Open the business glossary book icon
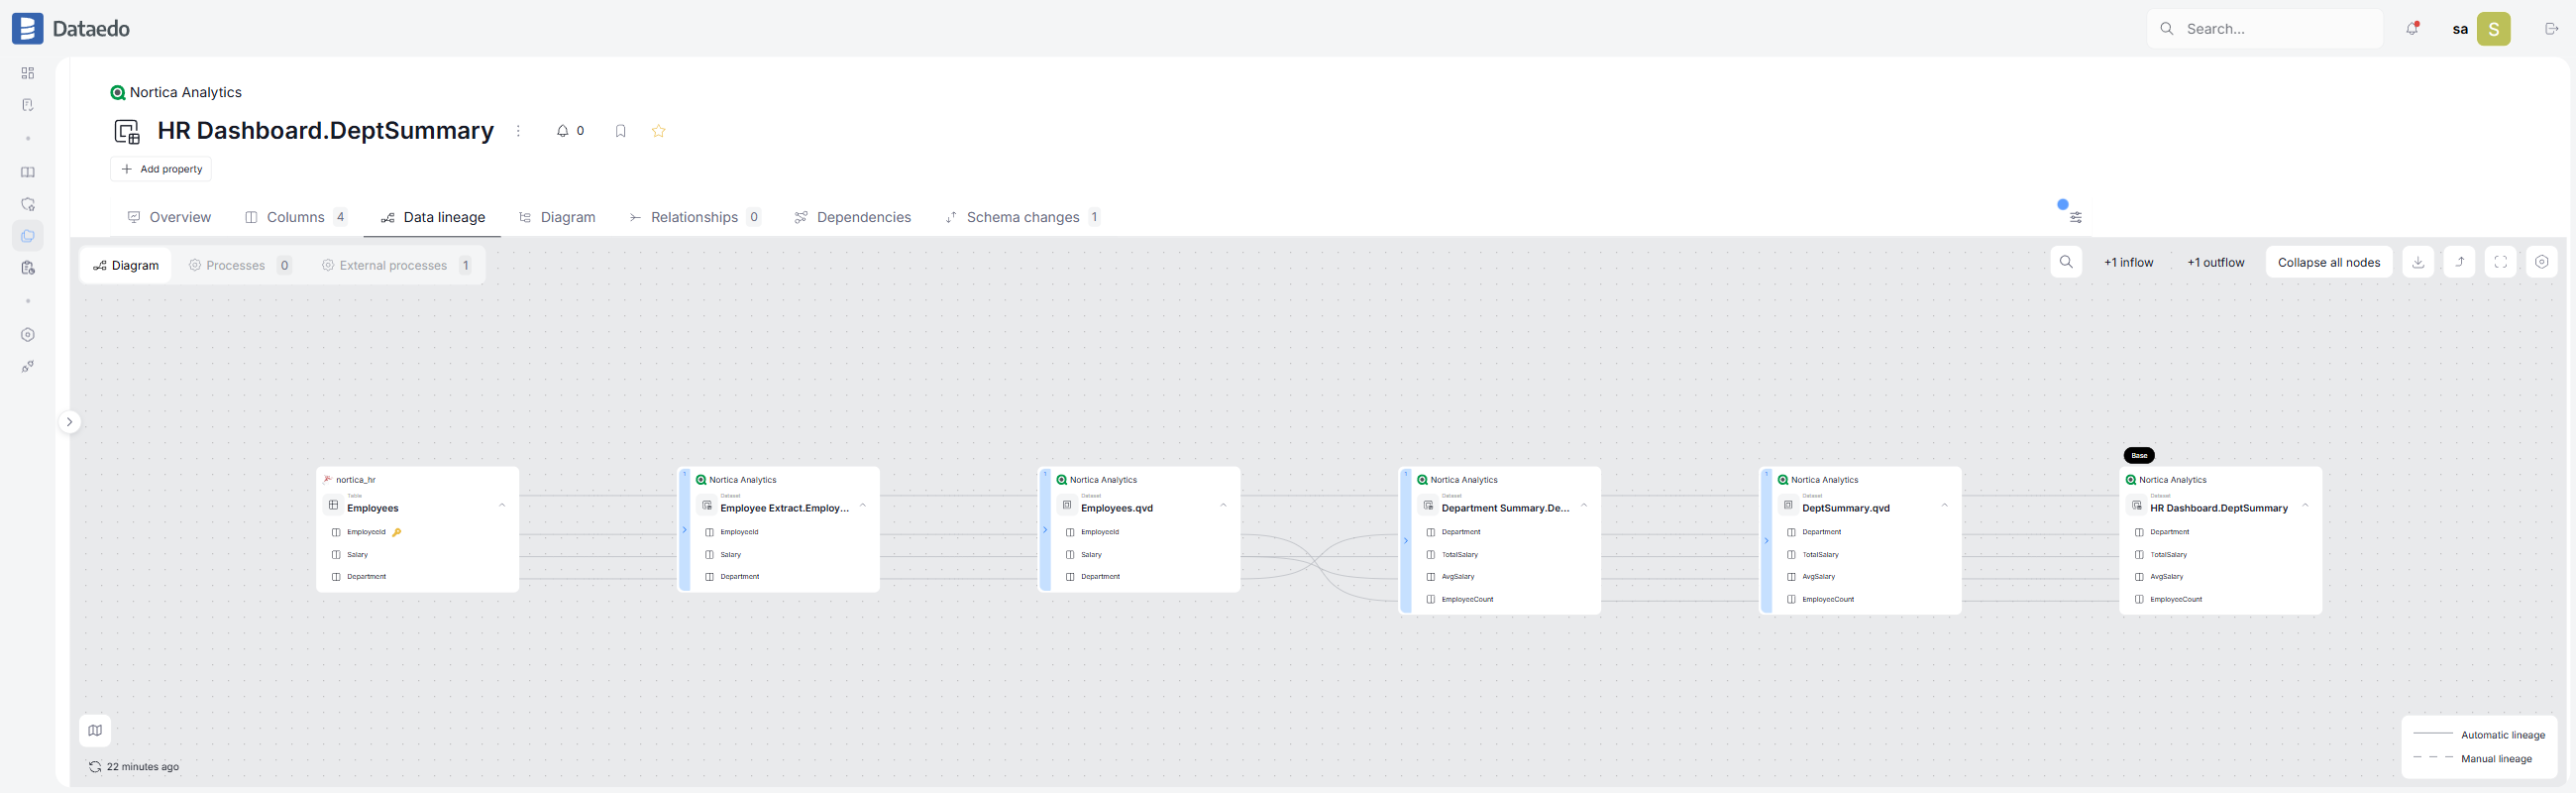Viewport: 2576px width, 793px height. 28,172
